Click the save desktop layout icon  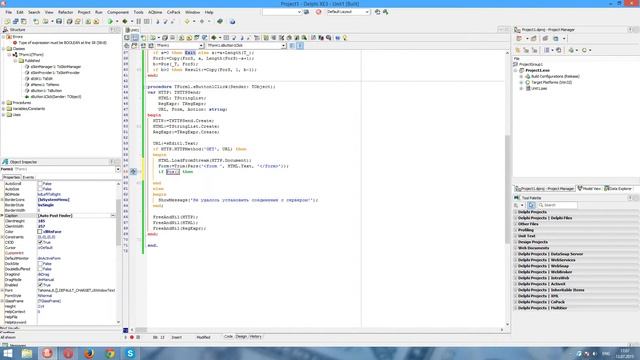[x=378, y=12]
